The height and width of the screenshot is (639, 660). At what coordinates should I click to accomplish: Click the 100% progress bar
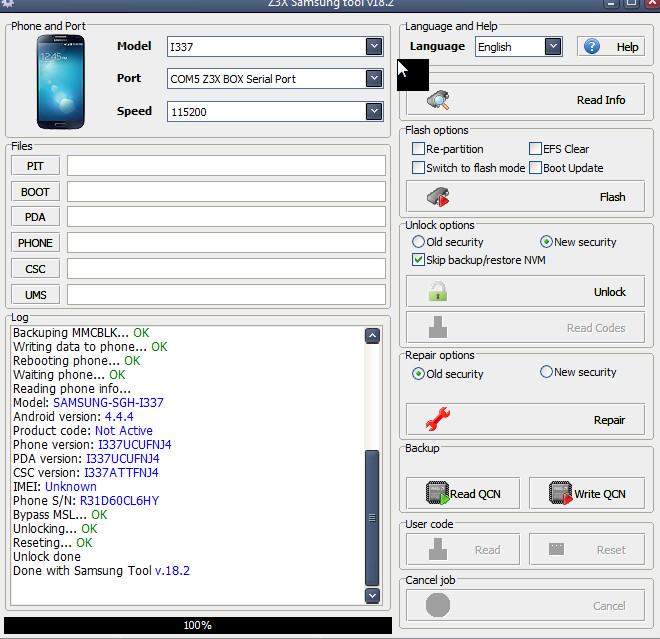tap(198, 625)
